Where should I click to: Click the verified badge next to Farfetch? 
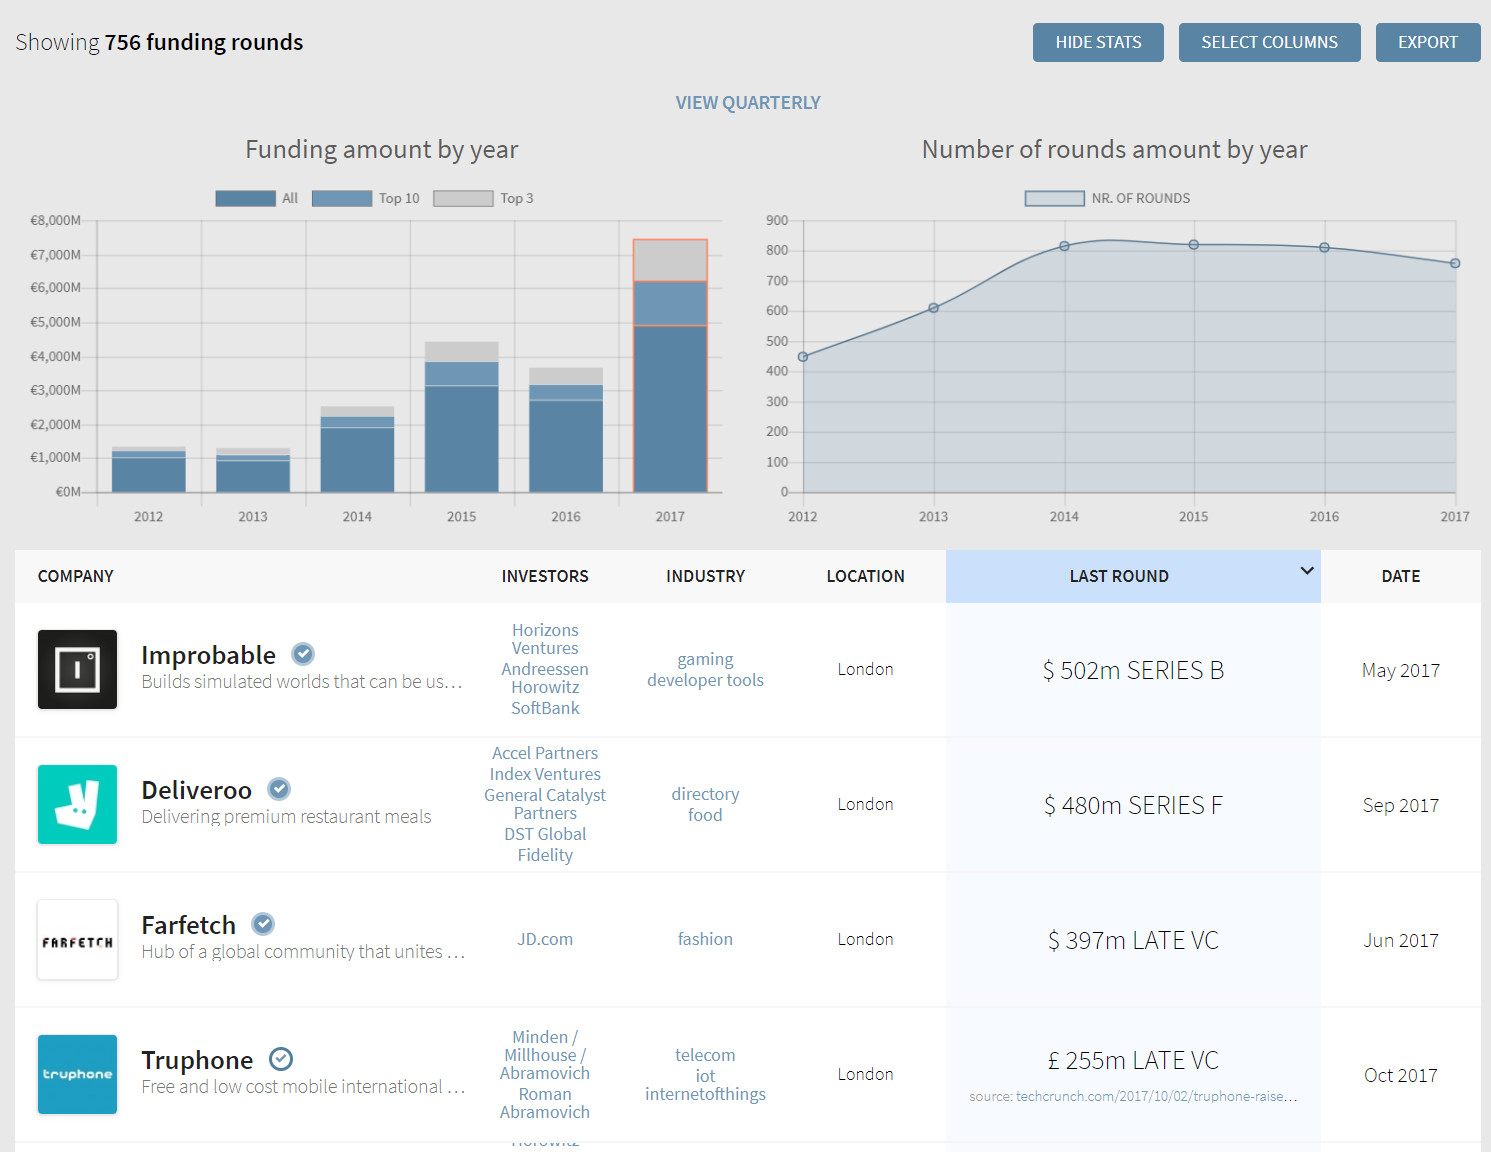click(263, 924)
